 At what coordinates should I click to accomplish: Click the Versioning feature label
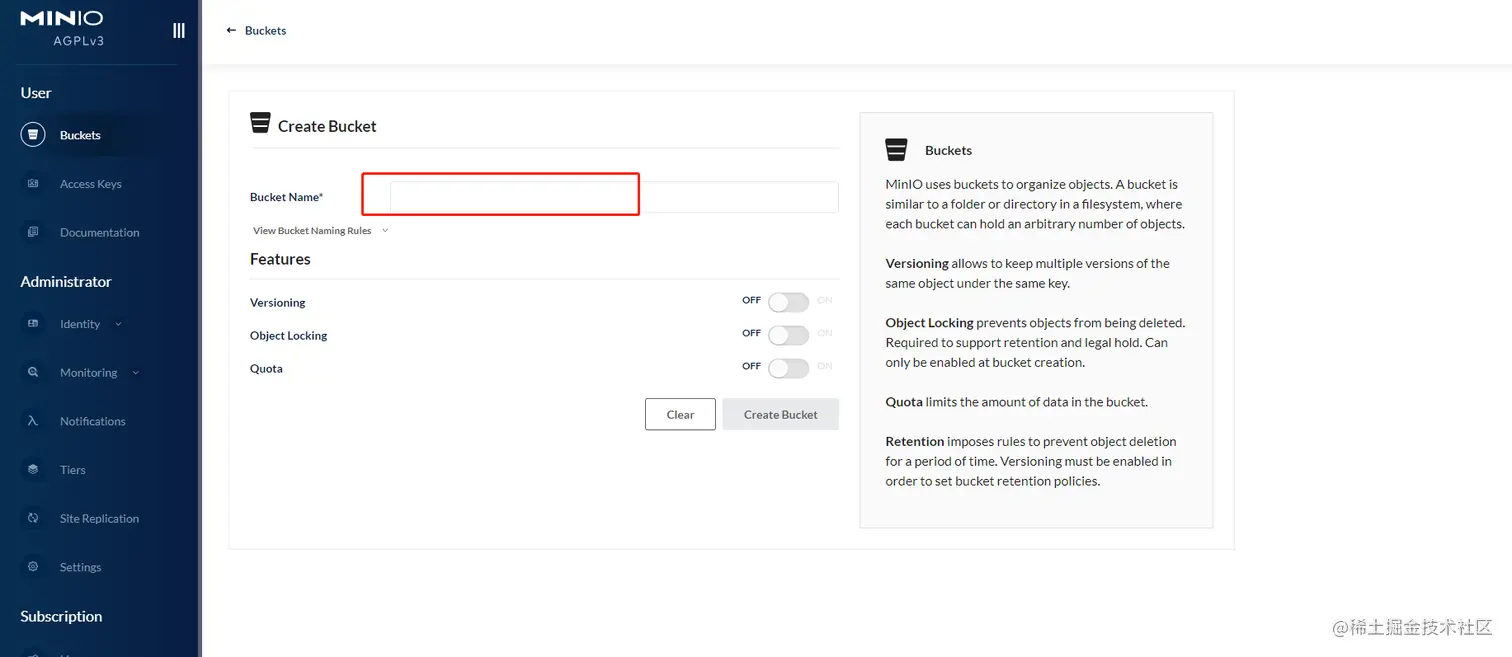(x=278, y=303)
